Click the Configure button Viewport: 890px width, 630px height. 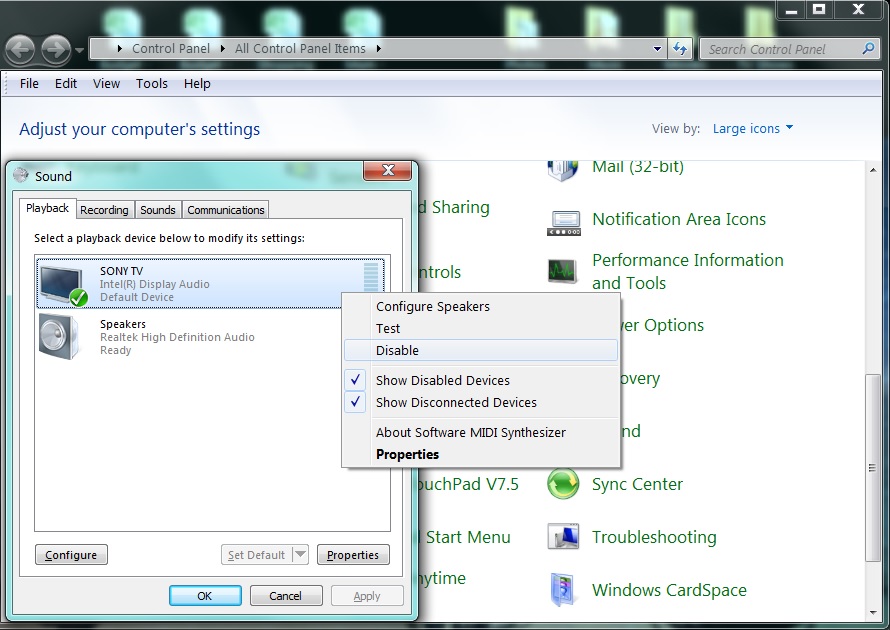(x=71, y=555)
